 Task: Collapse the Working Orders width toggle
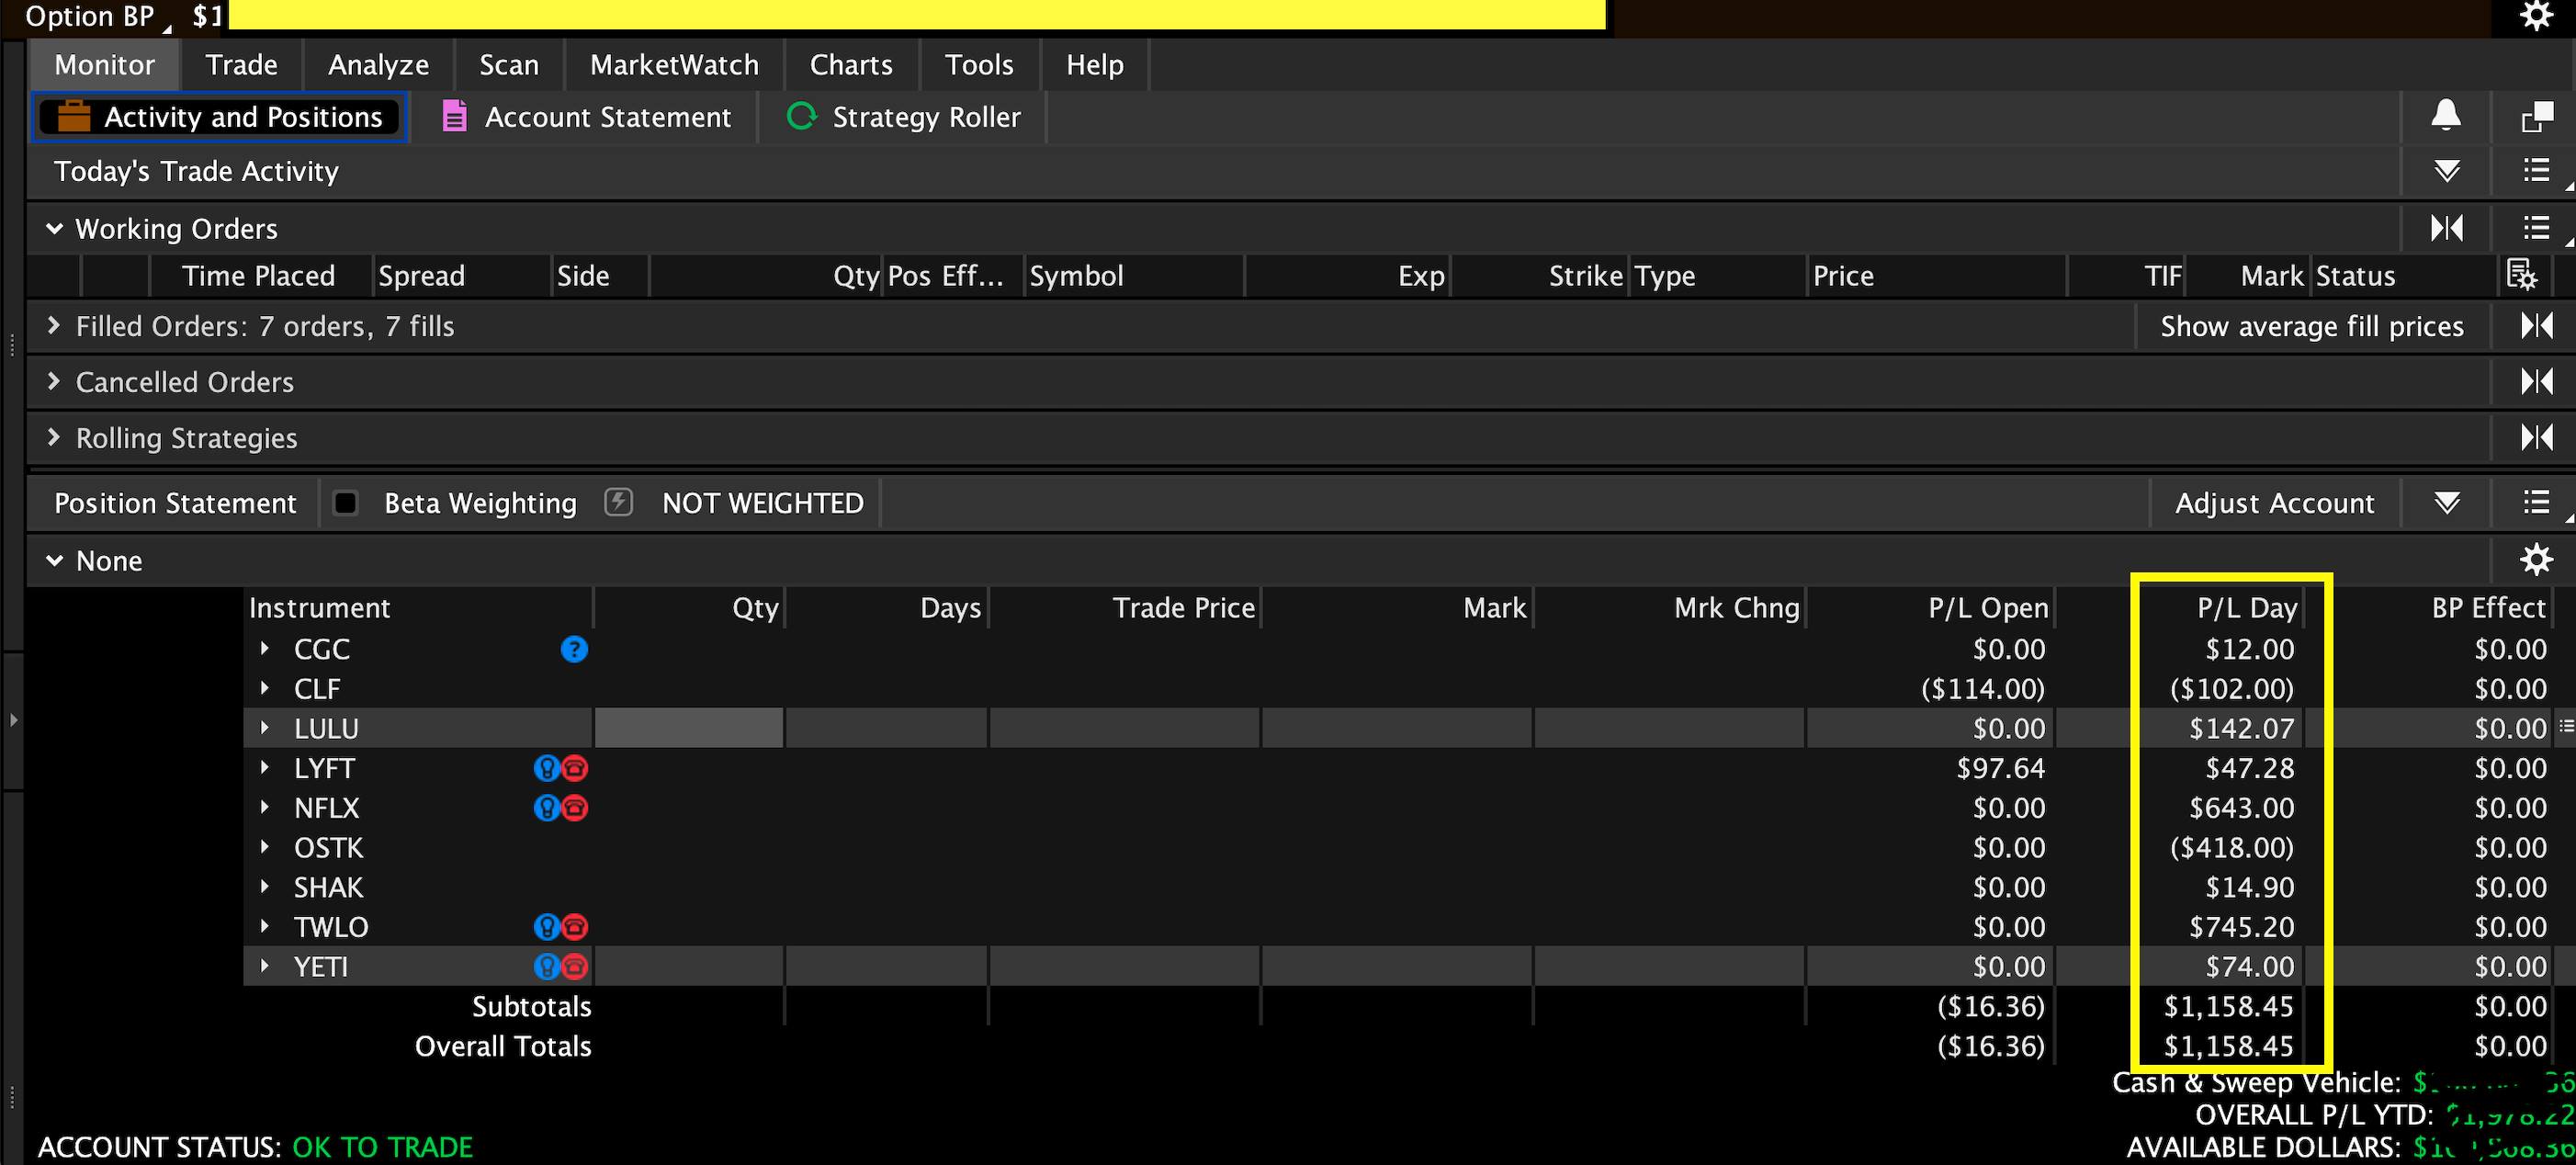[2446, 228]
